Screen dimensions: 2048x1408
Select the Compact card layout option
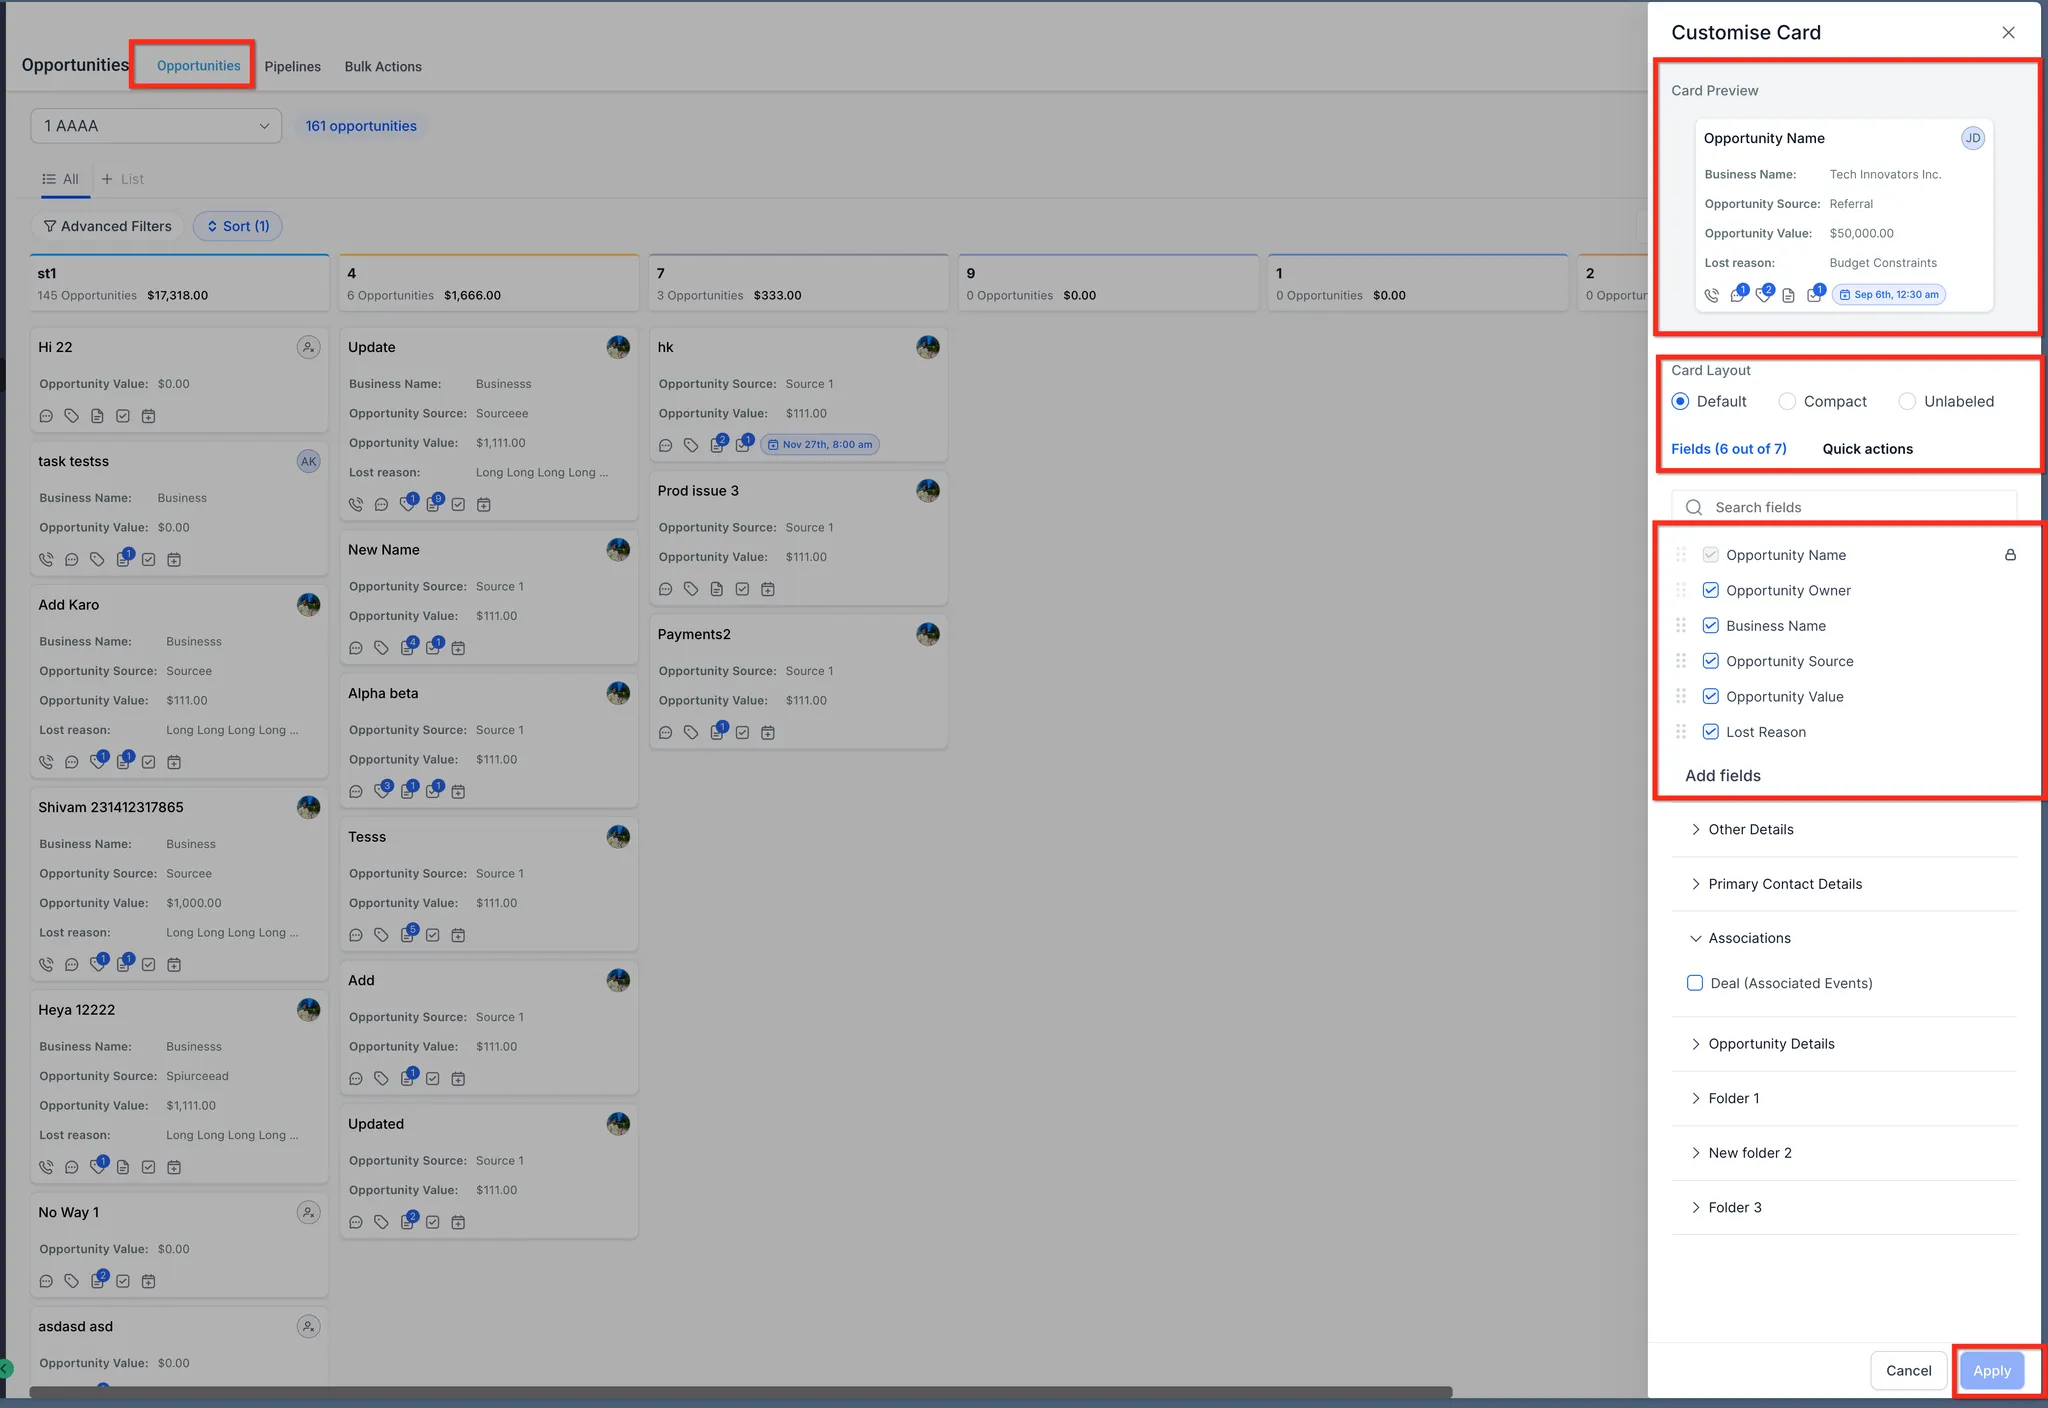click(1787, 402)
